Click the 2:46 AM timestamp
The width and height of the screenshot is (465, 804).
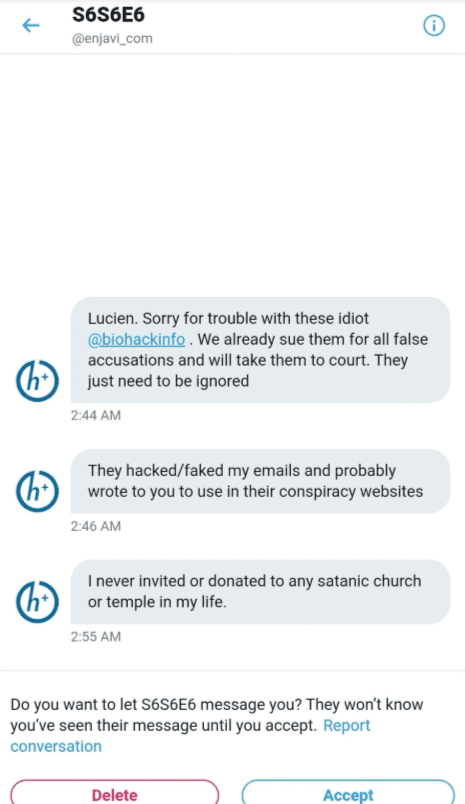click(x=96, y=526)
